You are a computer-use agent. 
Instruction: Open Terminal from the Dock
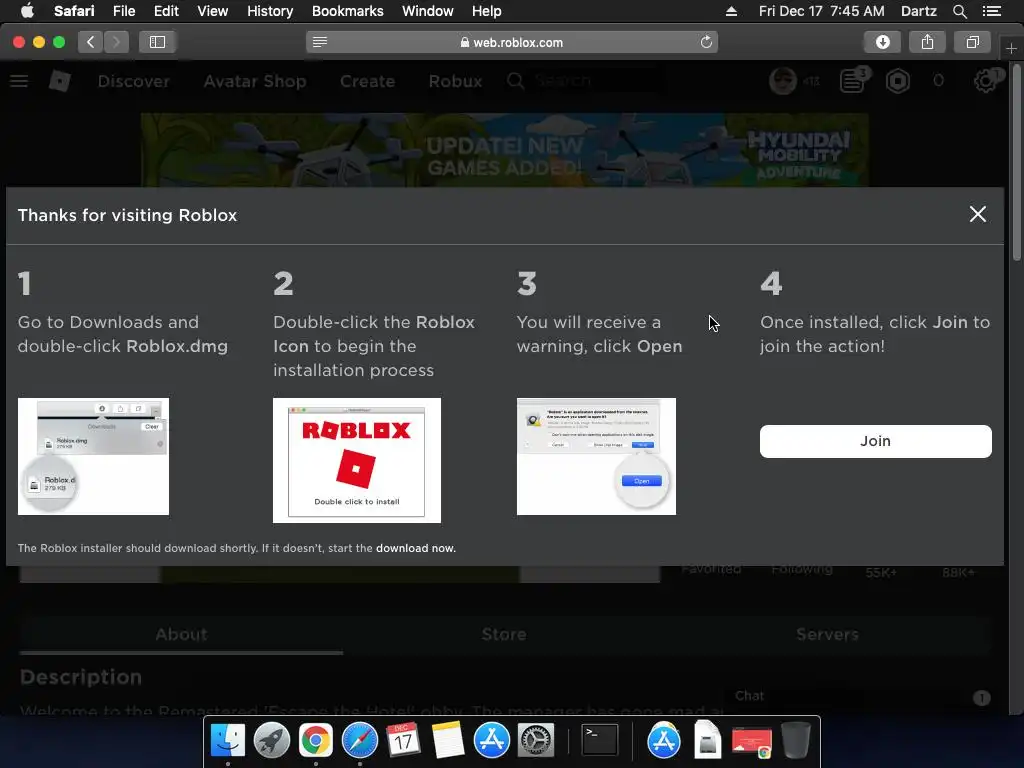point(600,741)
